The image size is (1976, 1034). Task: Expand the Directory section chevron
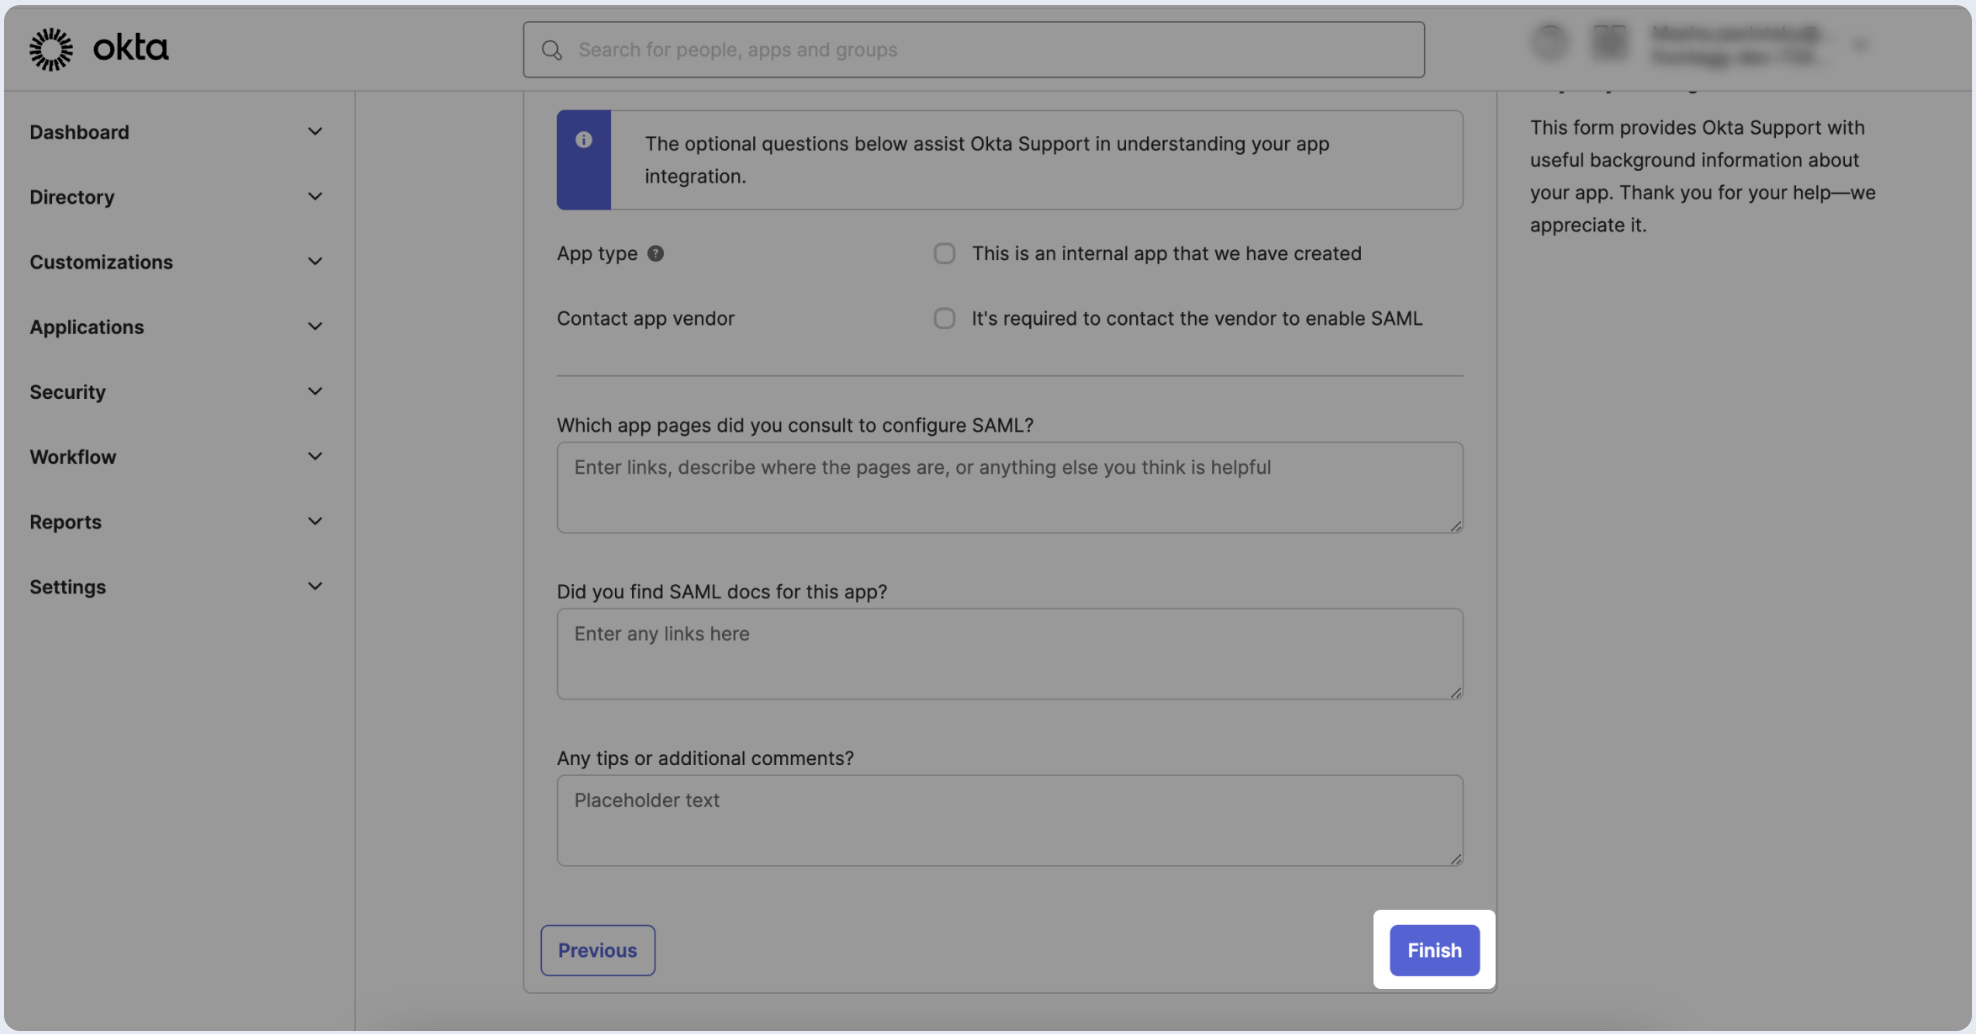pyautogui.click(x=315, y=197)
